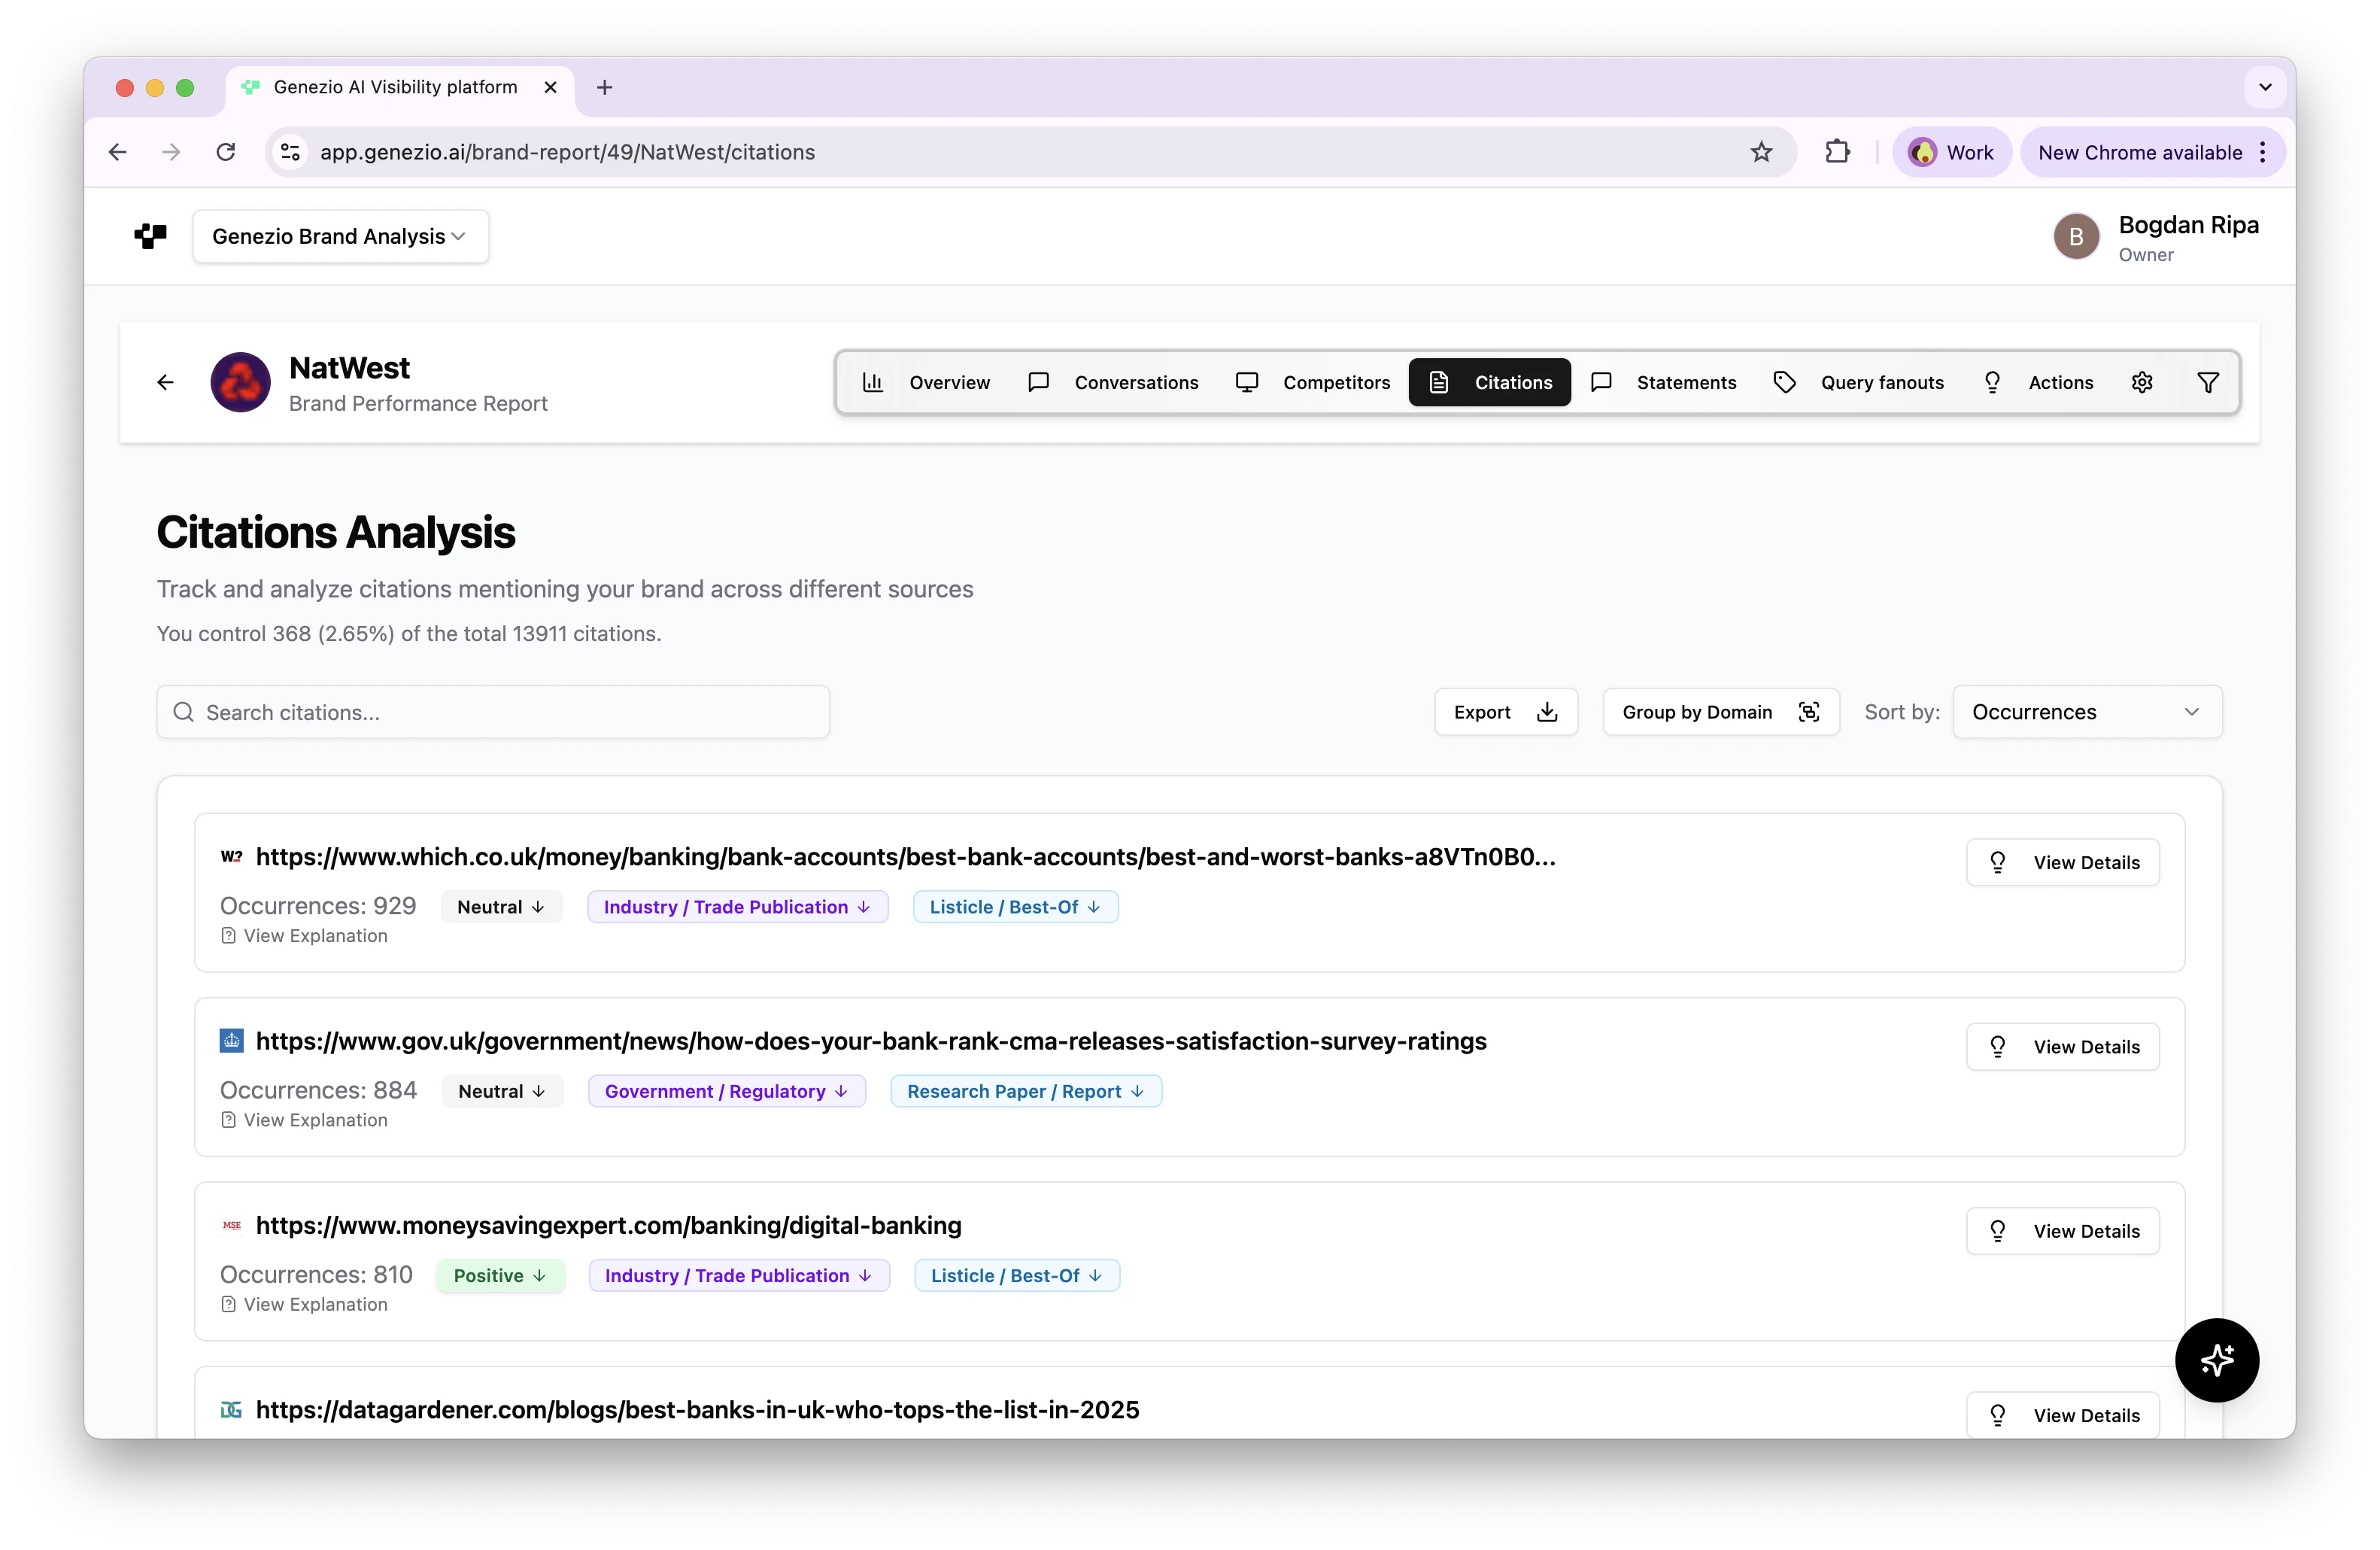Image resolution: width=2380 pixels, height=1550 pixels.
Task: Click the Genezio logo in top left
Action: point(150,236)
